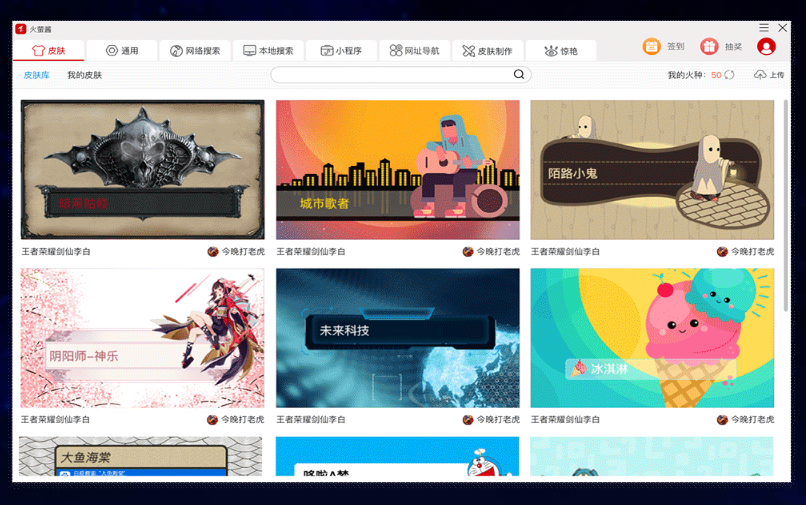This screenshot has height=505, width=806.
Task: Click author avatar under 陌路小鬼 skin
Action: 722,251
